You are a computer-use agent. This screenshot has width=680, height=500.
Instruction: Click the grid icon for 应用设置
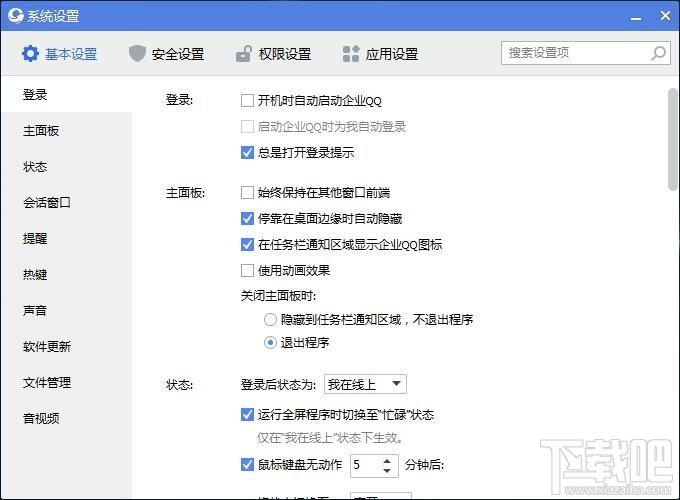pos(351,54)
